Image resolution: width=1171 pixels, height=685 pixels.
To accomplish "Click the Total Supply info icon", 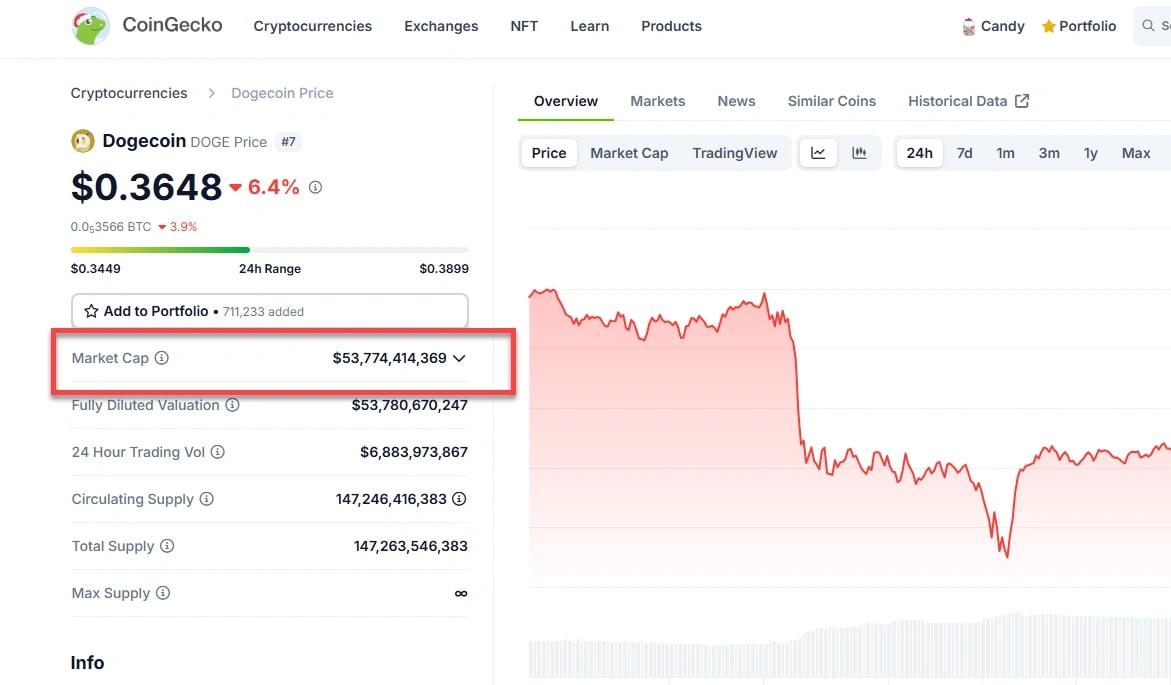I will (x=167, y=546).
